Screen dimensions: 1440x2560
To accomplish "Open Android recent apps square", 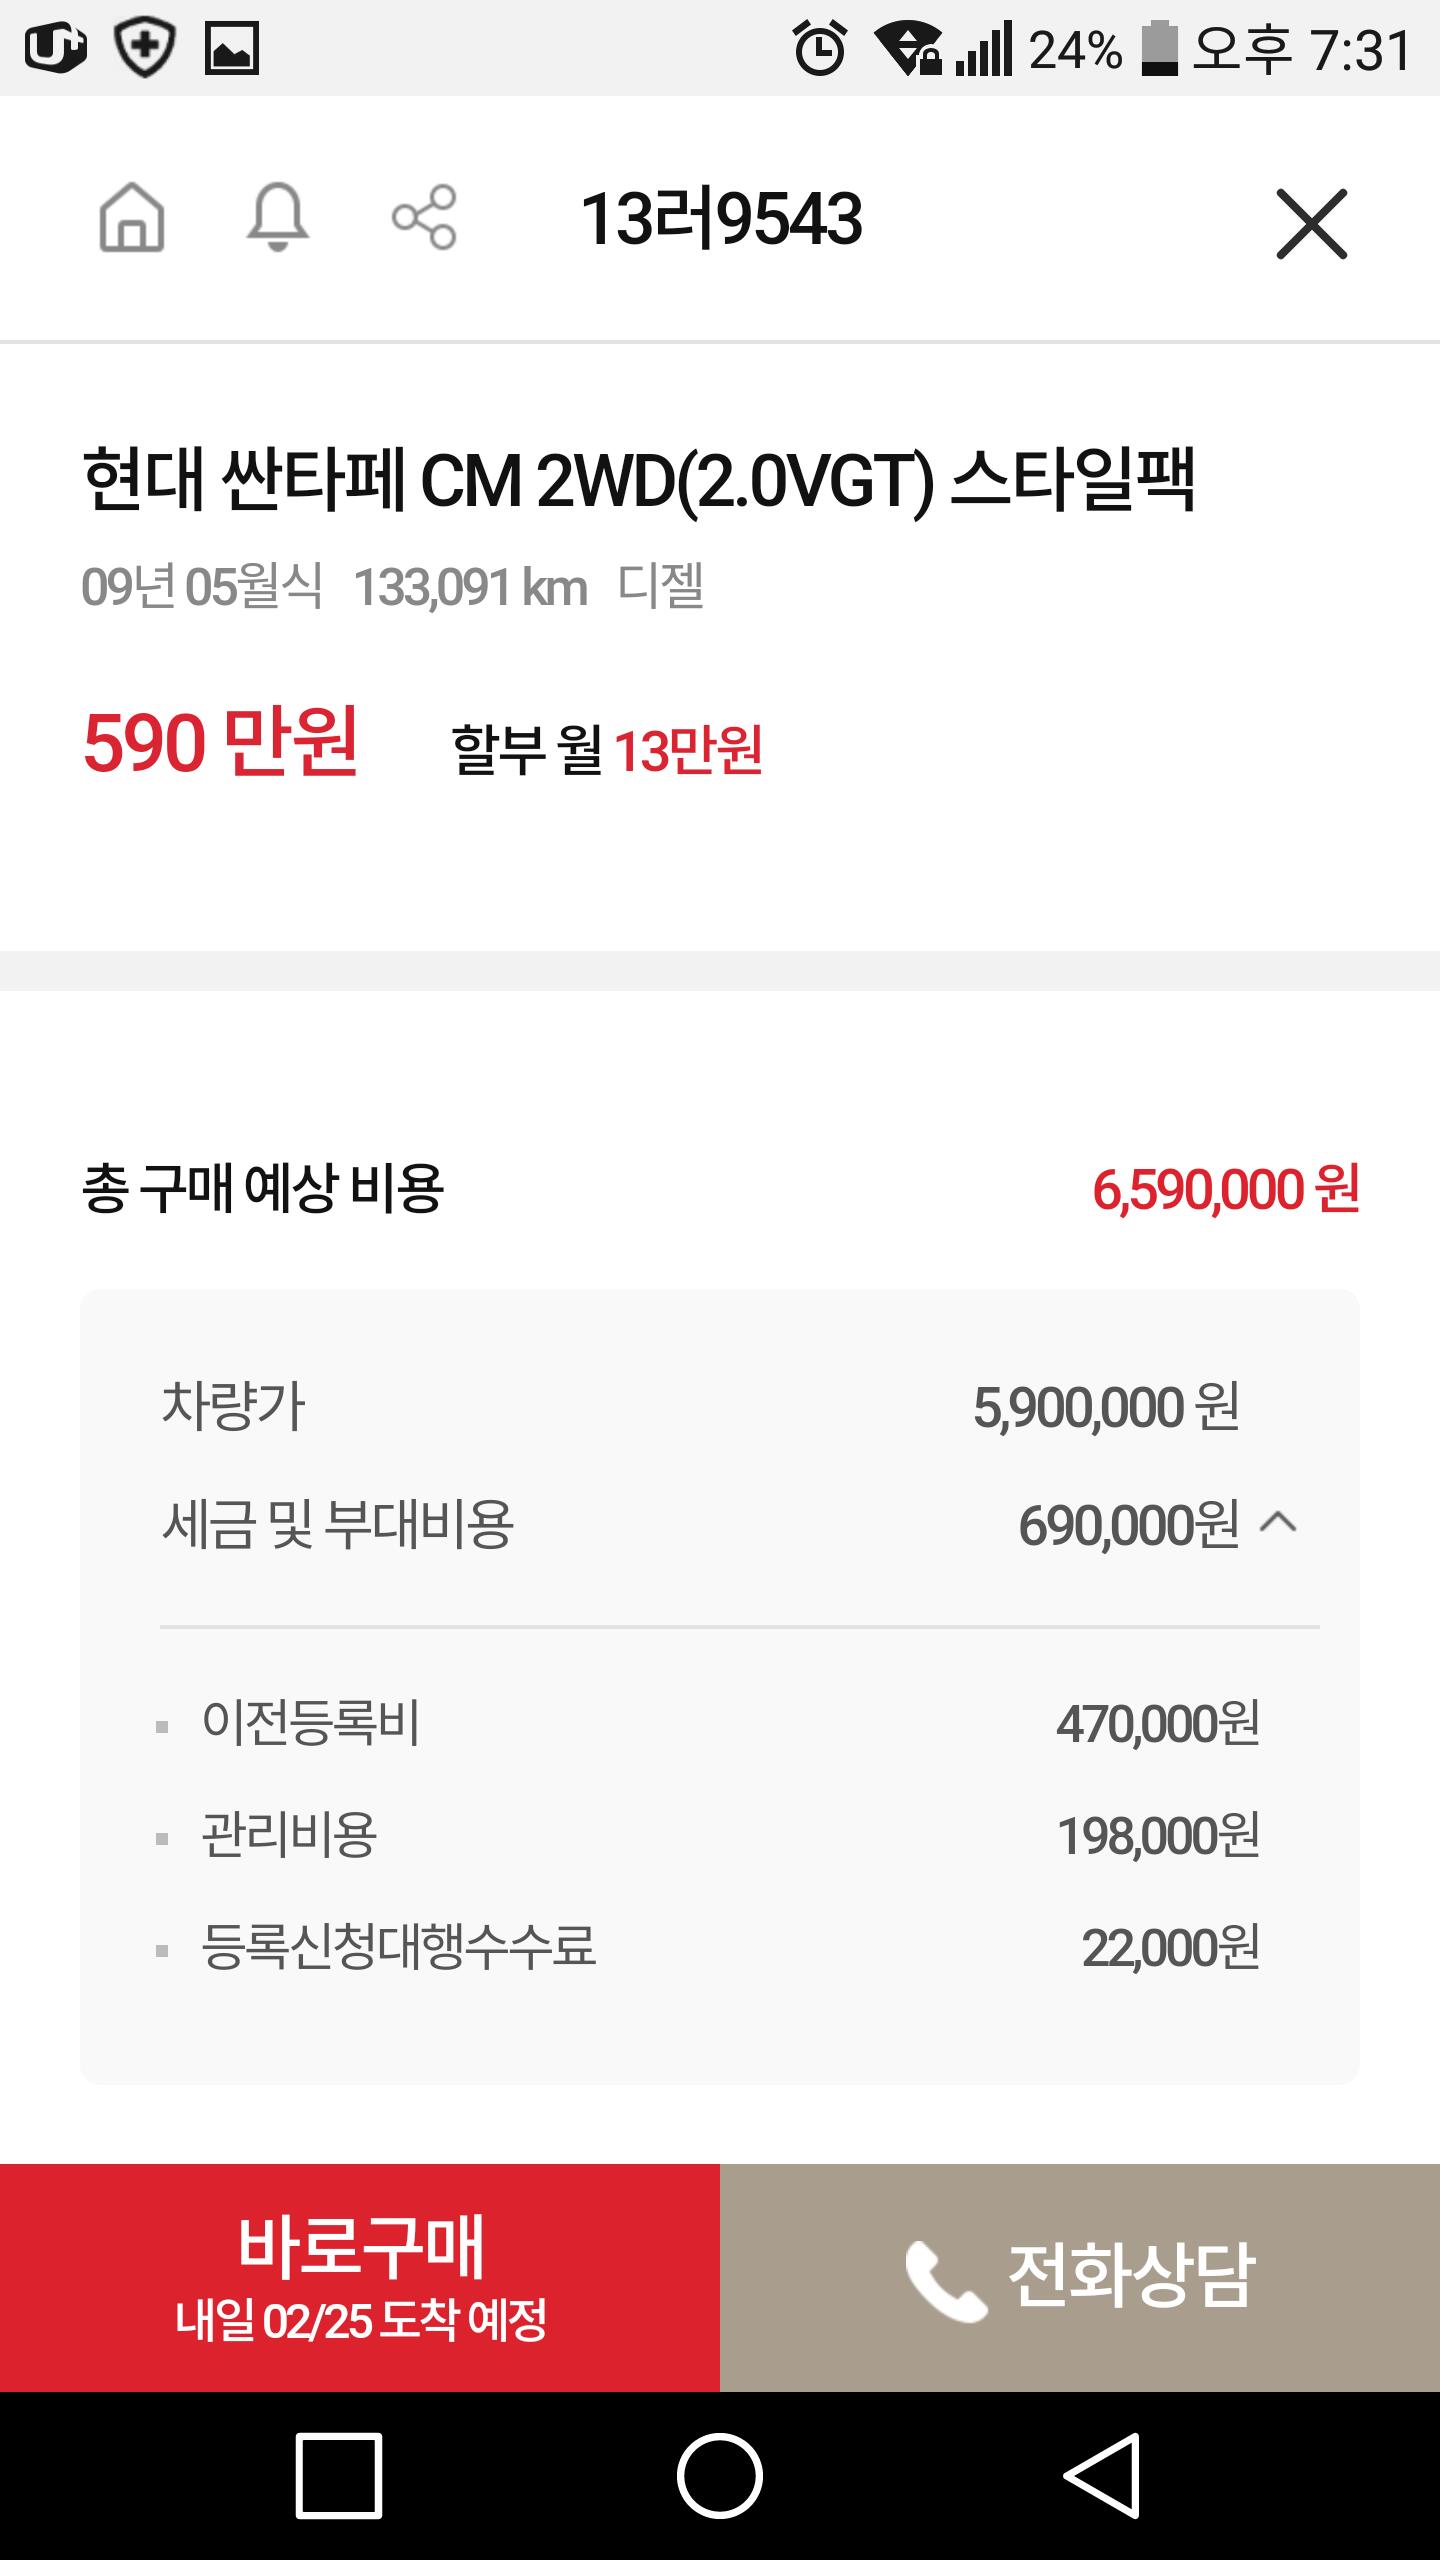I will (339, 2476).
